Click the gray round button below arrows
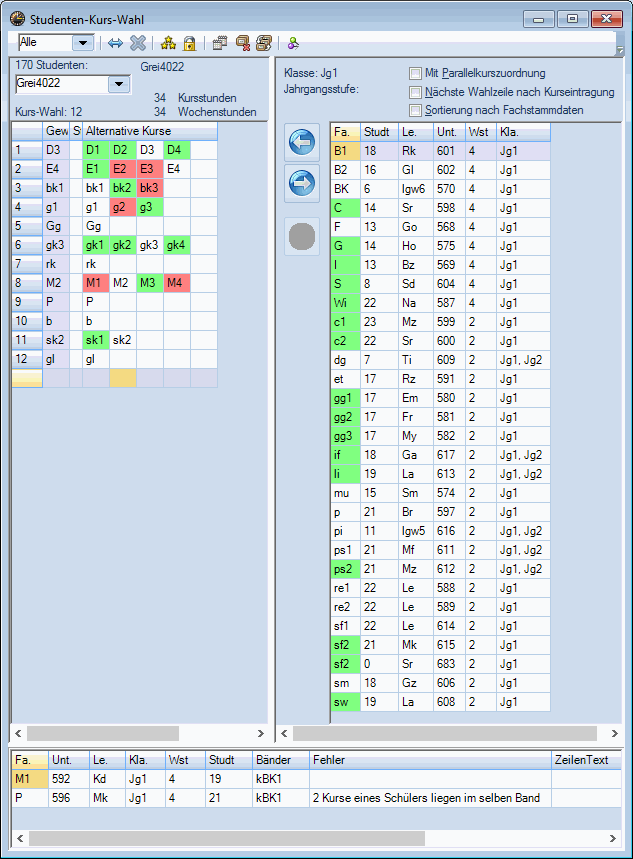The height and width of the screenshot is (859, 633). point(301,236)
